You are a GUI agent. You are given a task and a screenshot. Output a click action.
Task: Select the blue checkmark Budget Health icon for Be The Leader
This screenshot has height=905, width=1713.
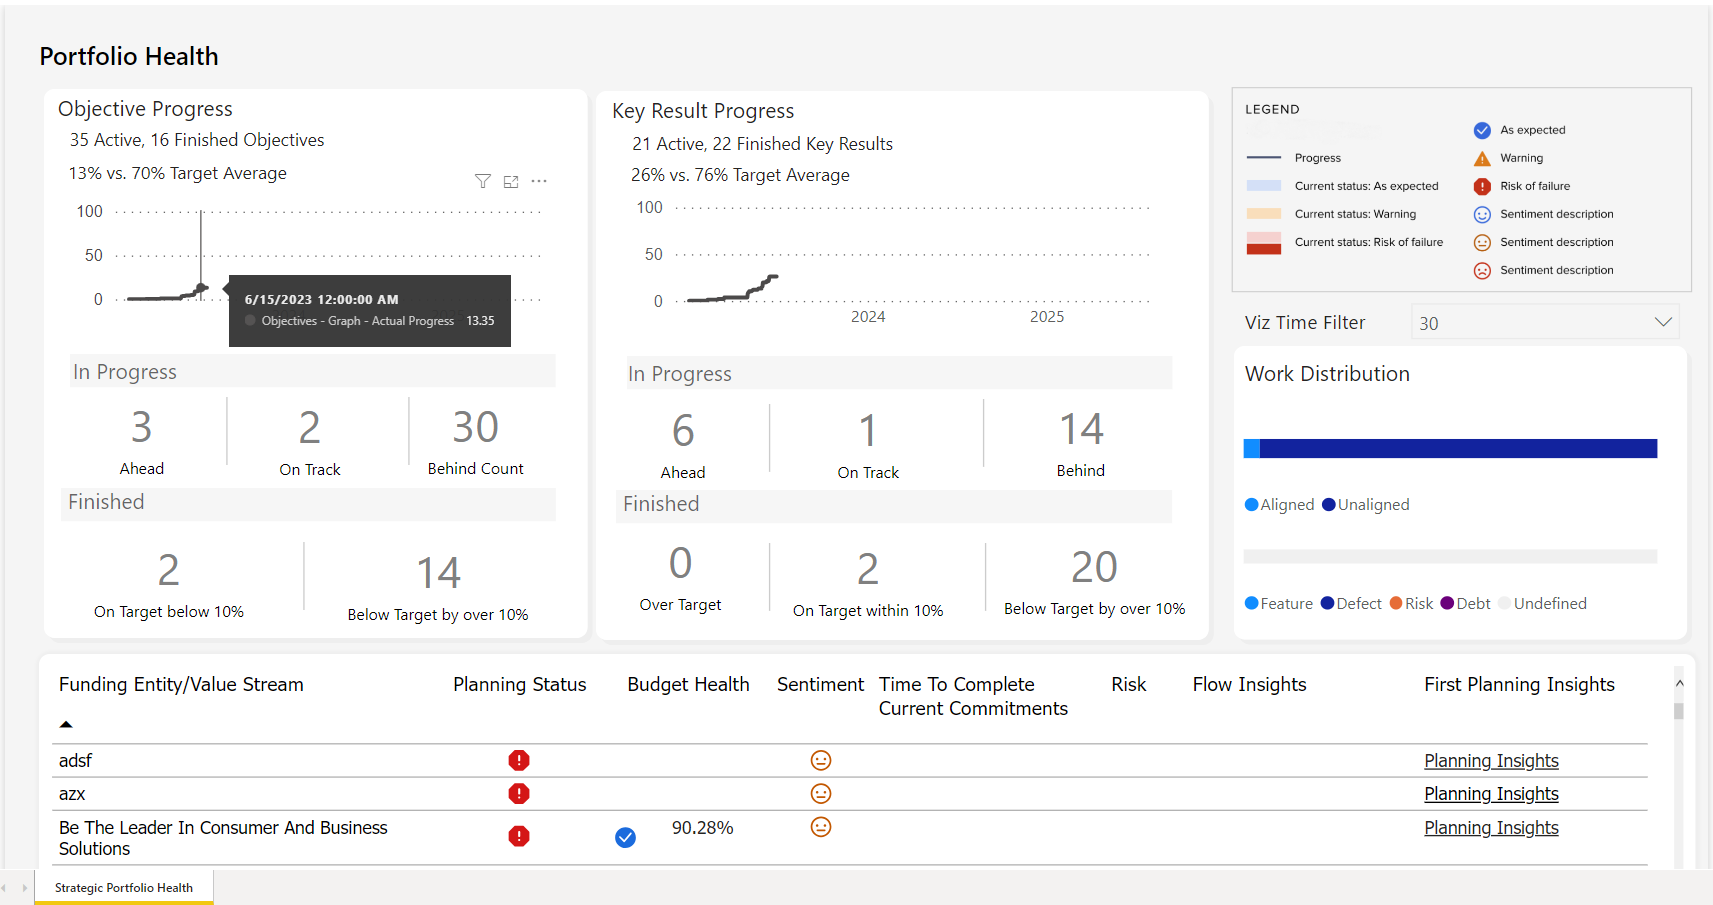pyautogui.click(x=625, y=837)
